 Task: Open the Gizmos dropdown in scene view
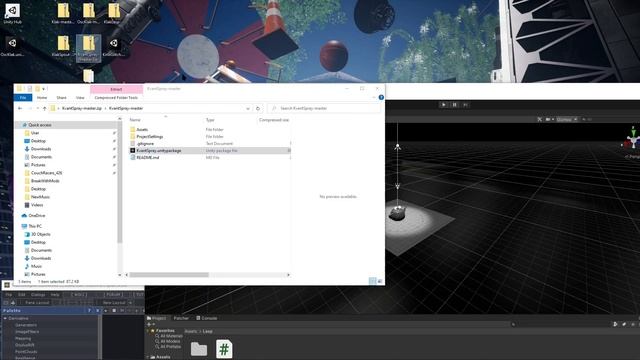(567, 119)
